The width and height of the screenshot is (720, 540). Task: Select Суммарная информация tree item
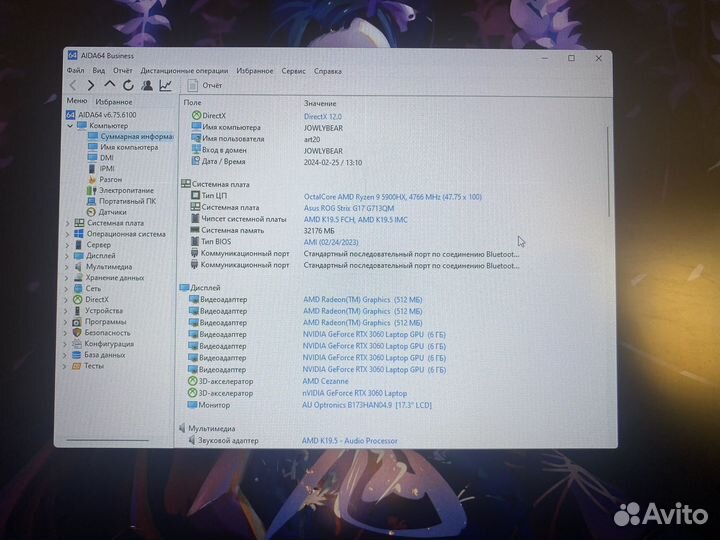[x=131, y=136]
